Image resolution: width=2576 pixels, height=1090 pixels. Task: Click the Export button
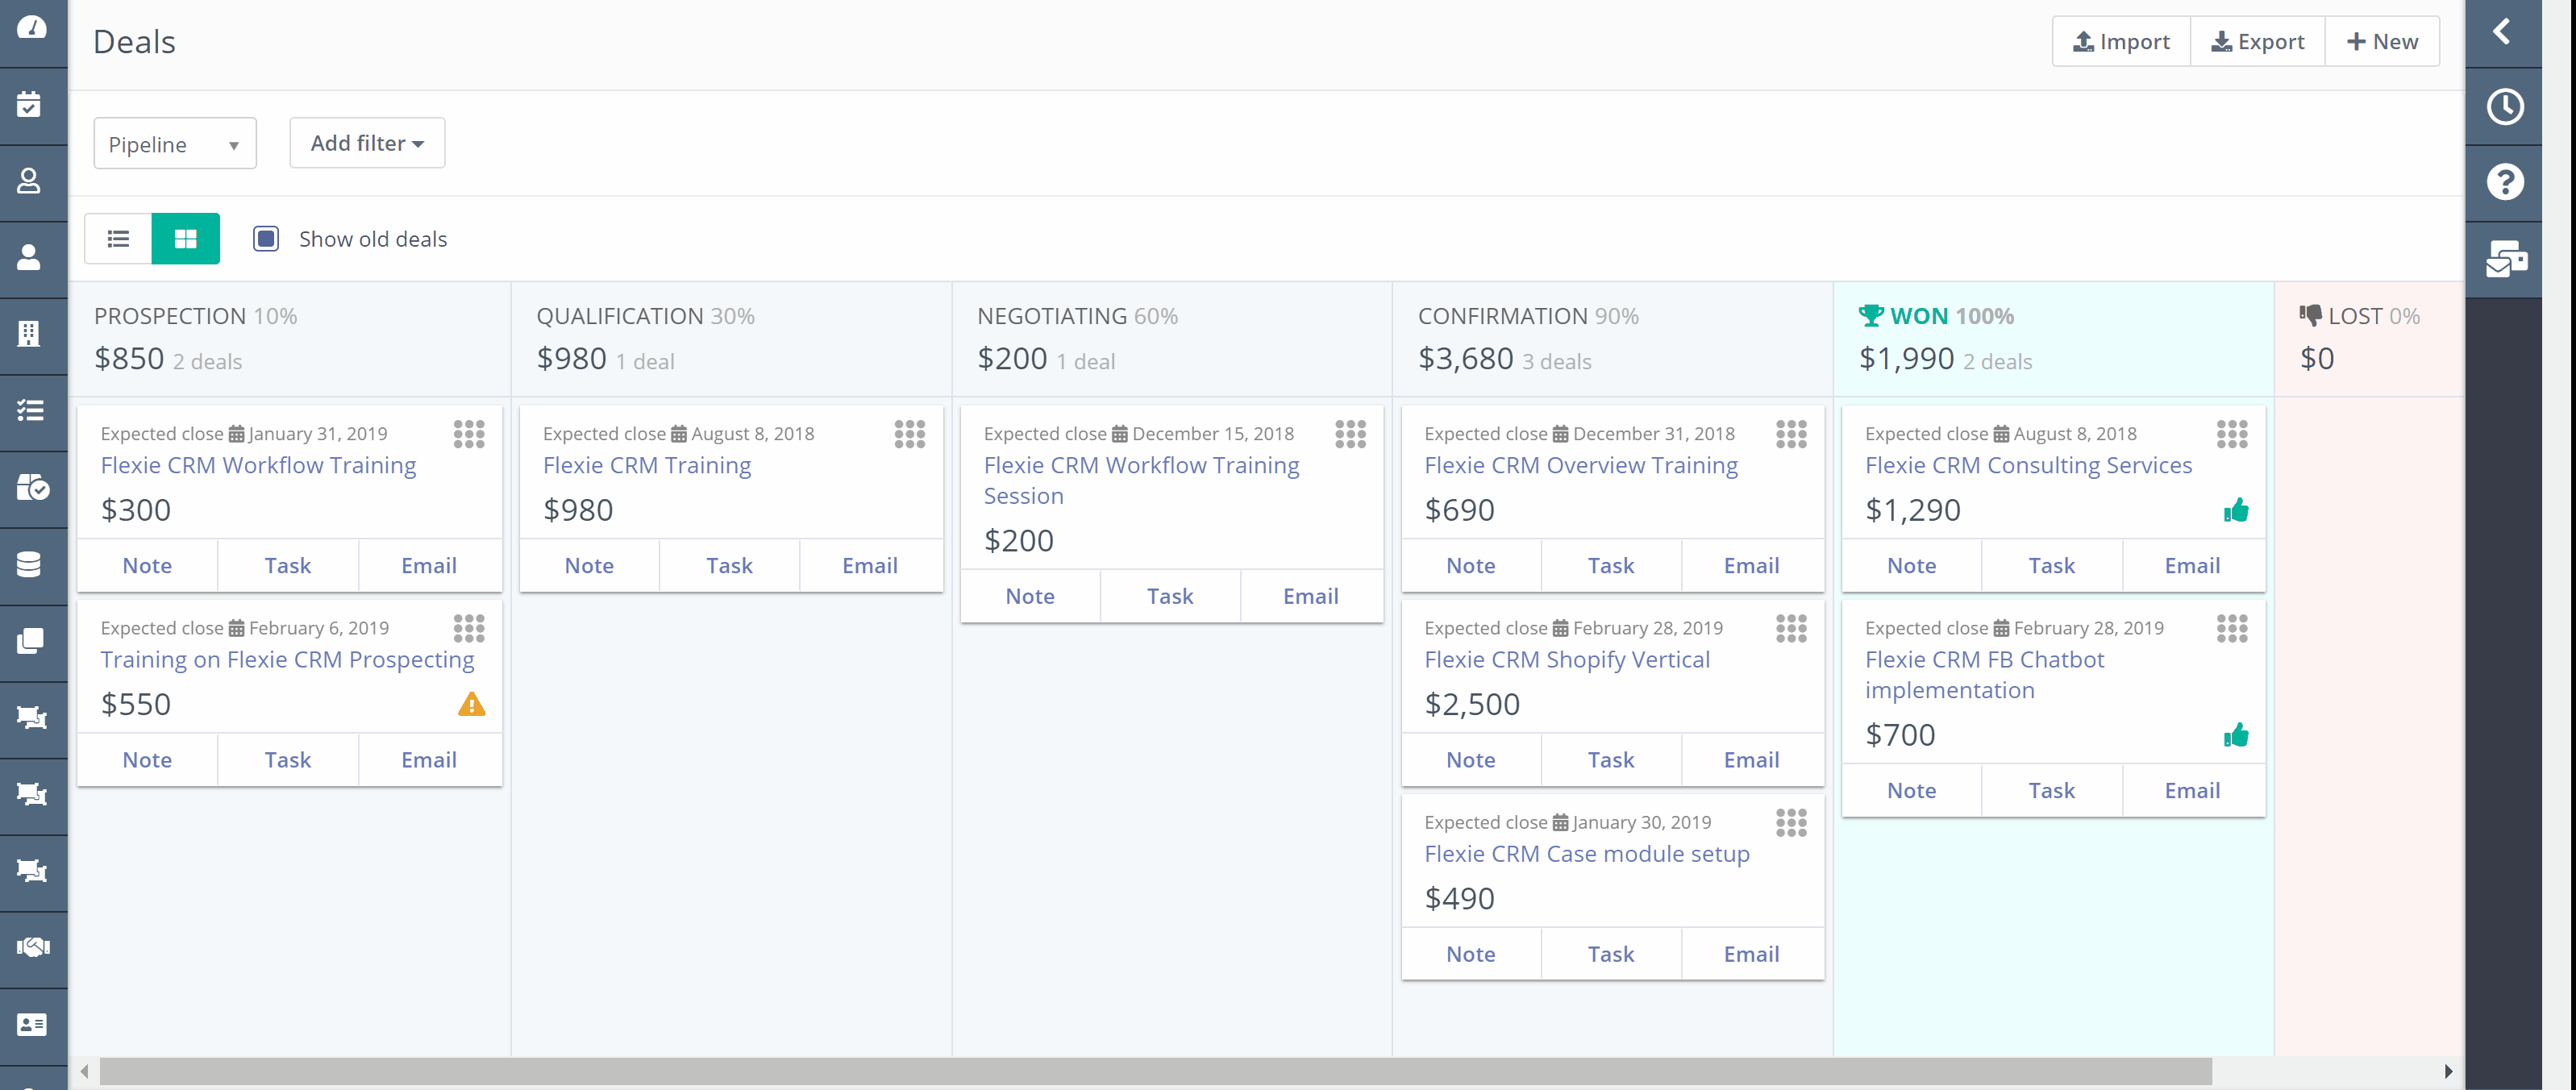tap(2257, 42)
